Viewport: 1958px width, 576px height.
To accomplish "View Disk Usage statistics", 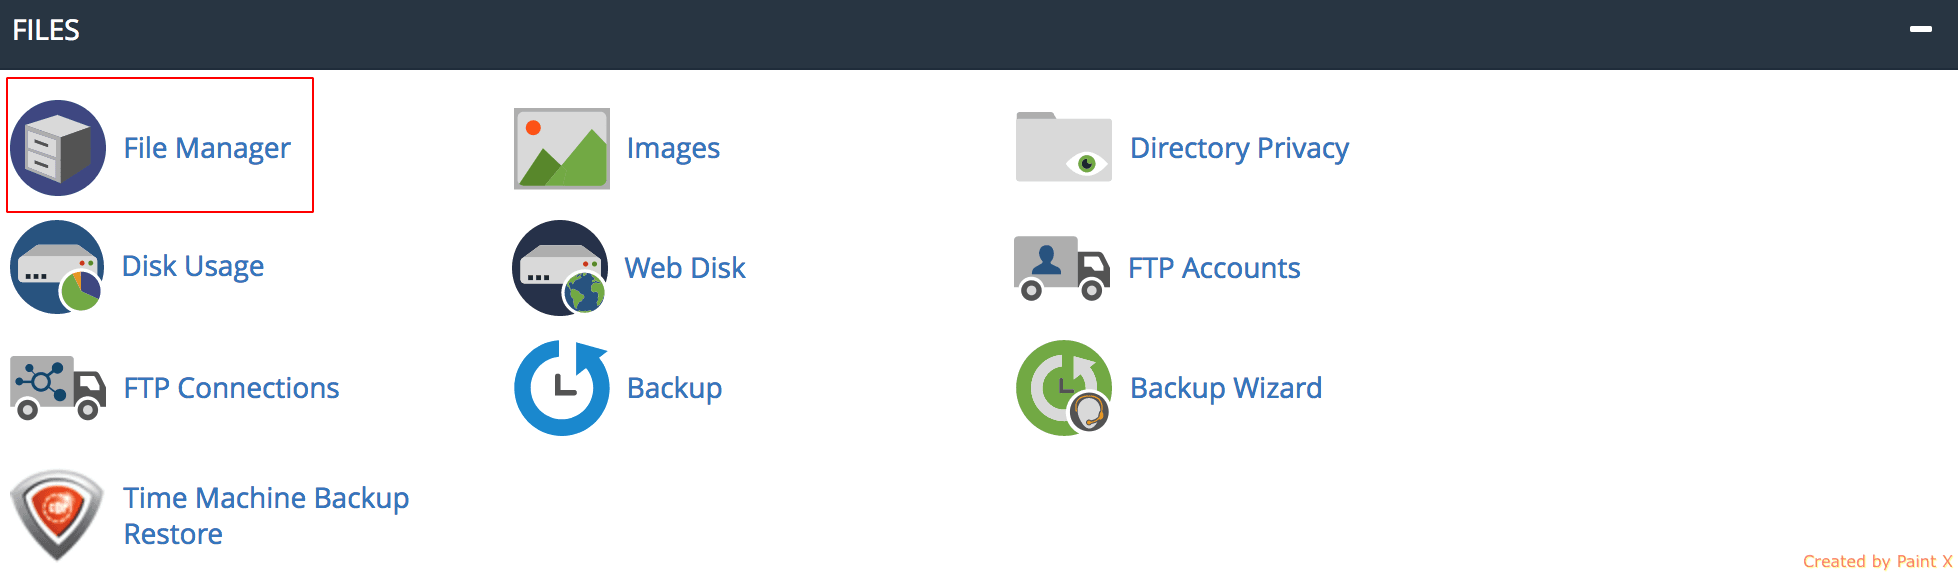I will (191, 266).
